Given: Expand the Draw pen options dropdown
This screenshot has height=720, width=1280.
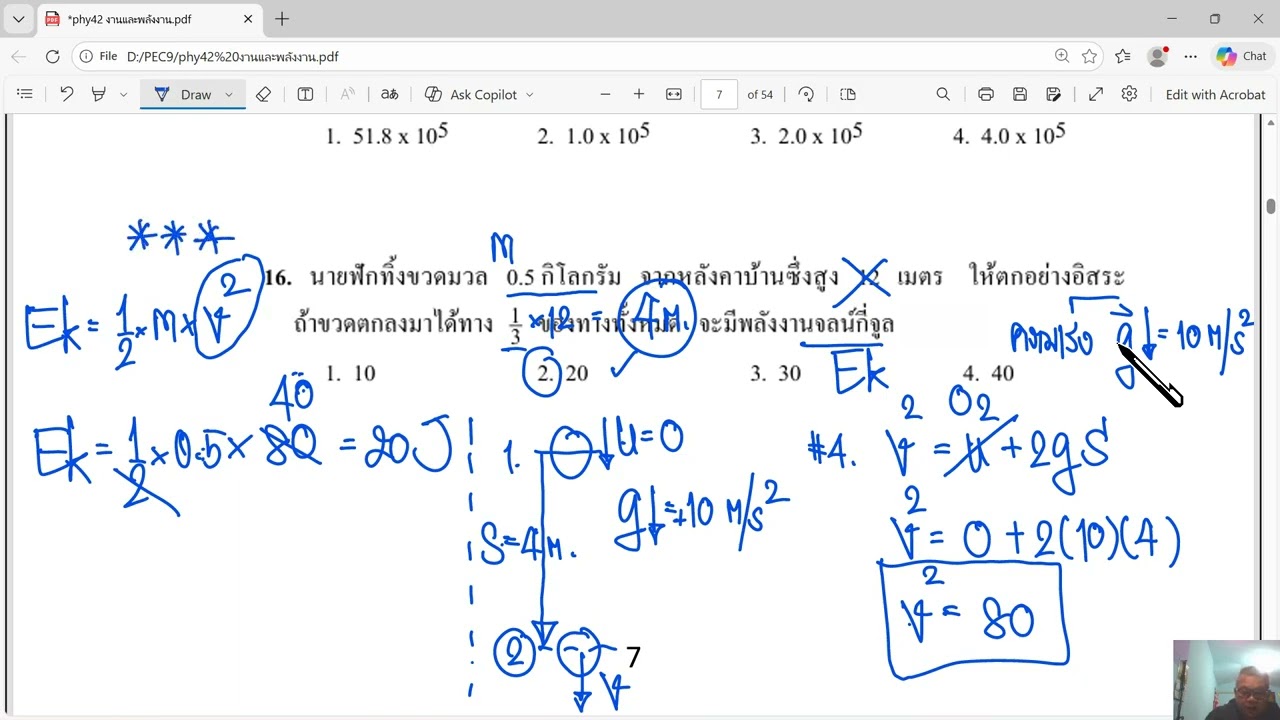Looking at the screenshot, I should click(x=229, y=94).
